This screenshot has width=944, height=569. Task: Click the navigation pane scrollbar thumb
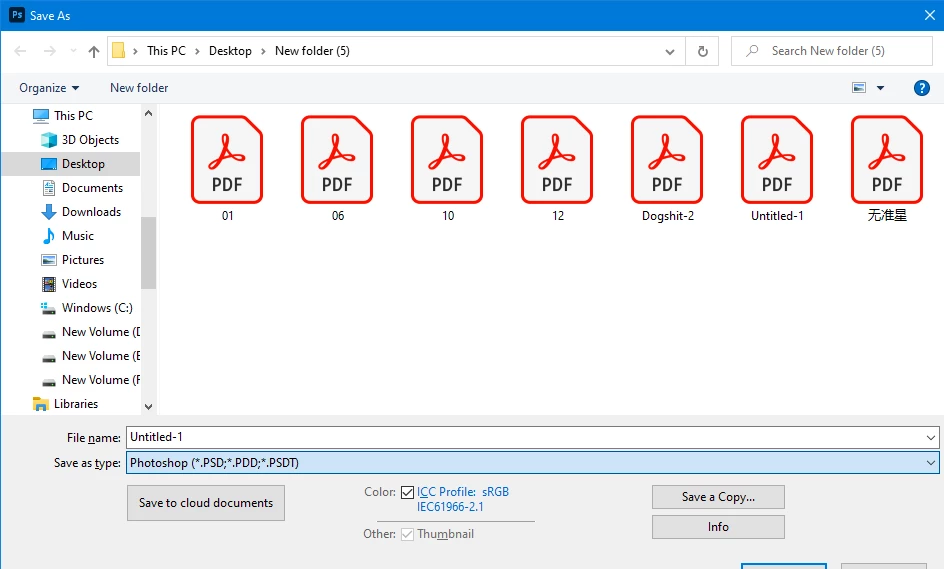pyautogui.click(x=148, y=253)
